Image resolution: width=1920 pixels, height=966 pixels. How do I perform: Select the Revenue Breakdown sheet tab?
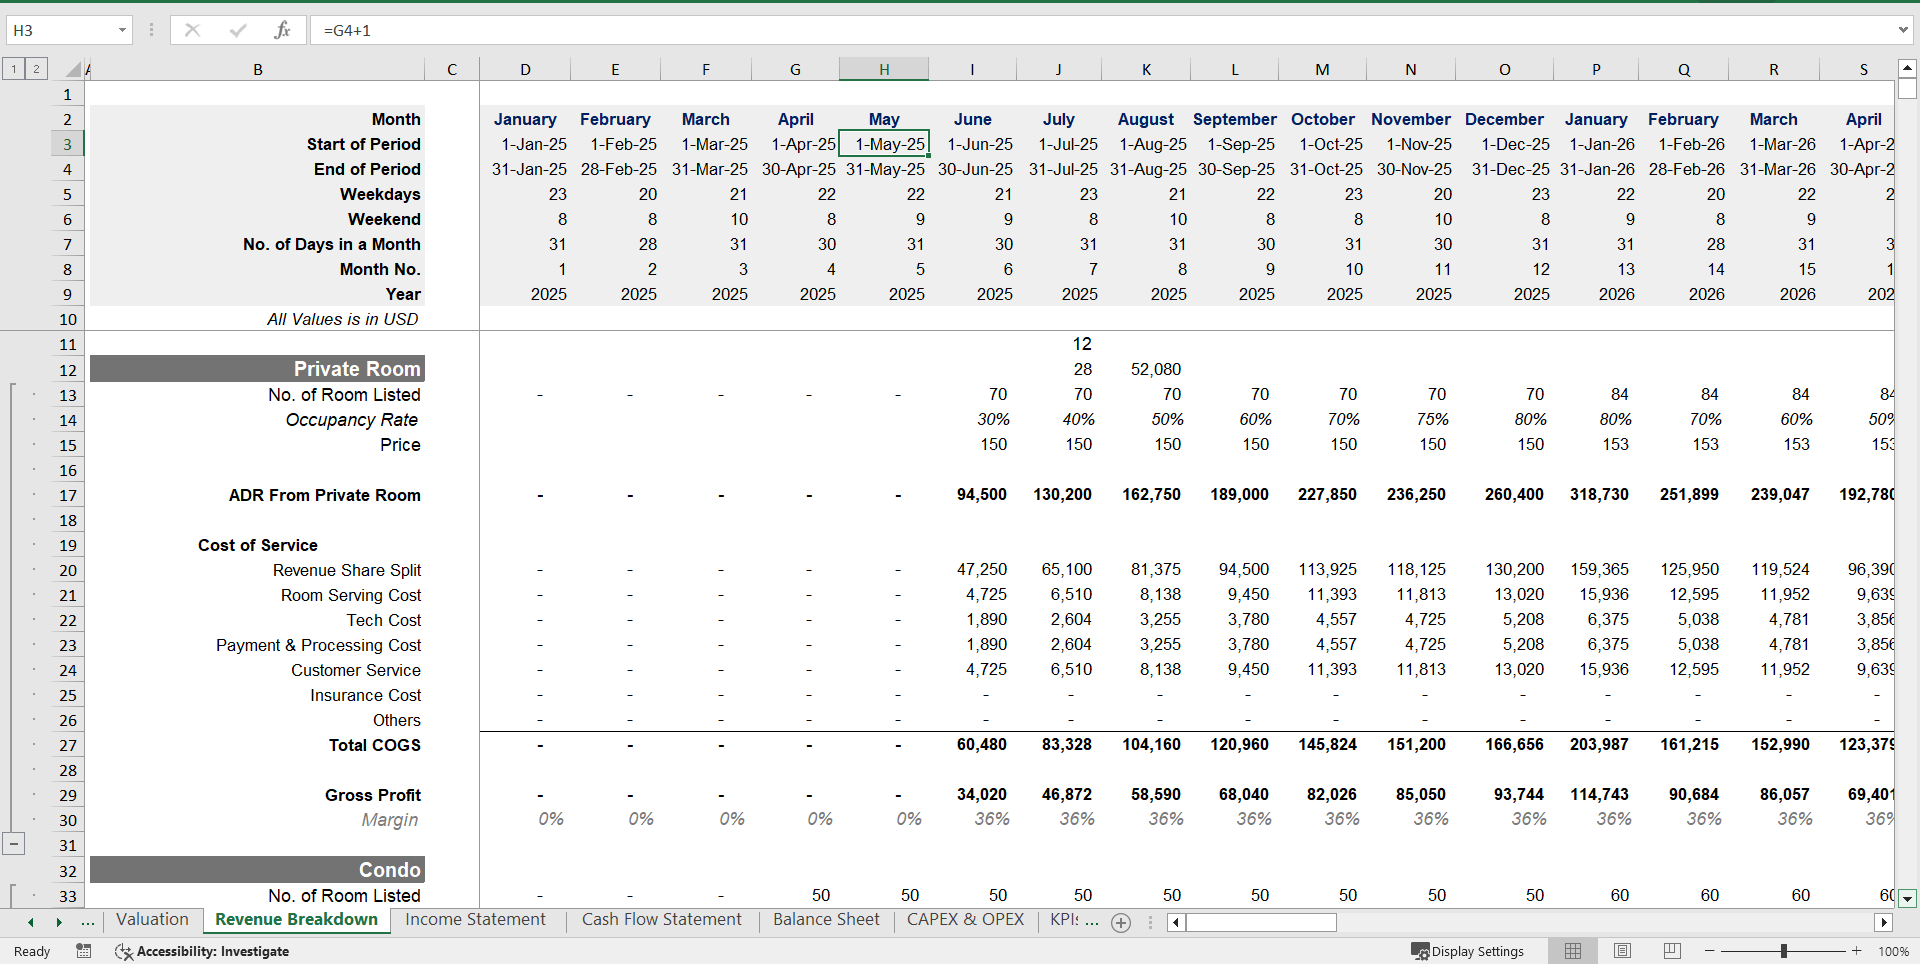point(296,920)
